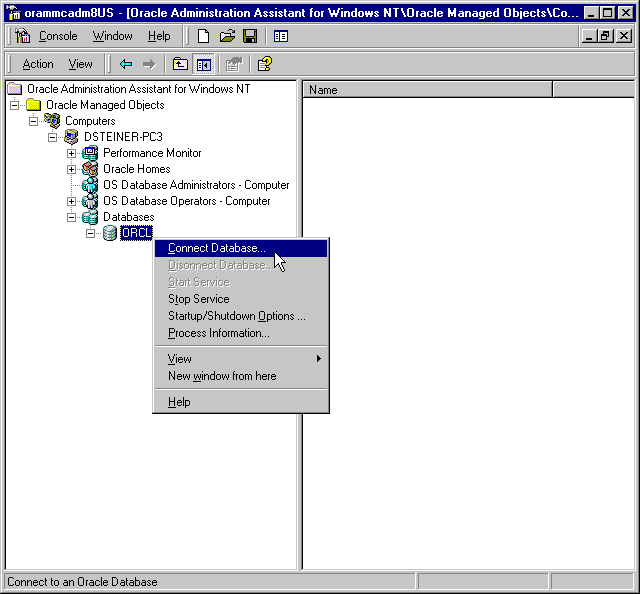Image resolution: width=640 pixels, height=594 pixels.
Task: Open the Console menu
Action: point(57,36)
